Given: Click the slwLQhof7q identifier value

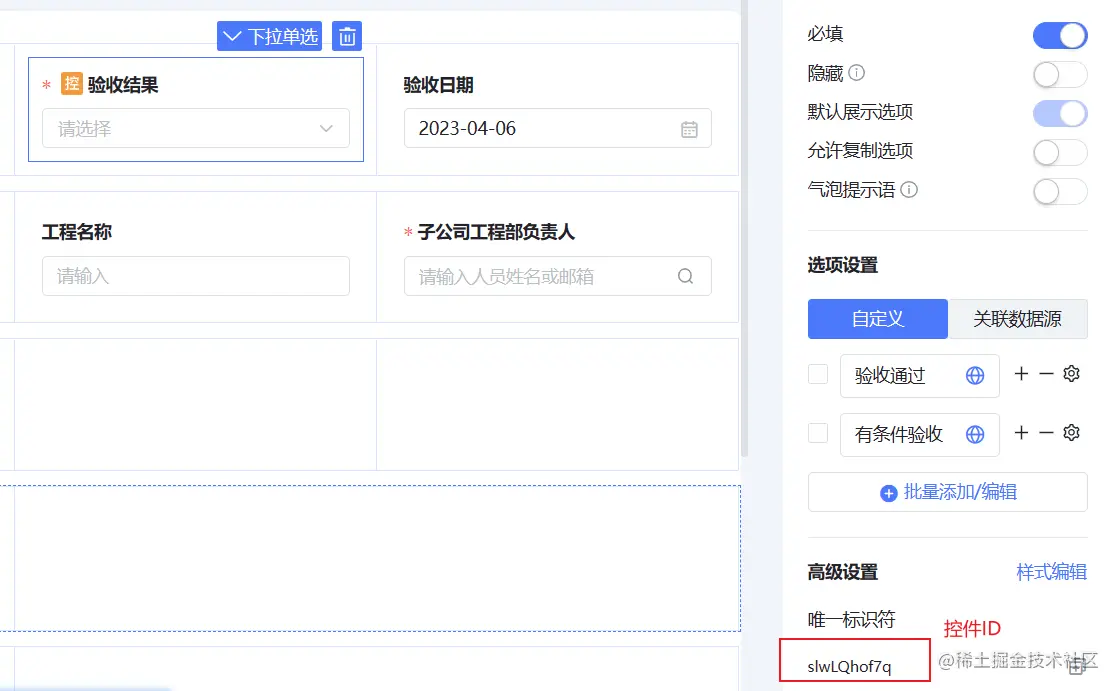Looking at the screenshot, I should (x=849, y=666).
